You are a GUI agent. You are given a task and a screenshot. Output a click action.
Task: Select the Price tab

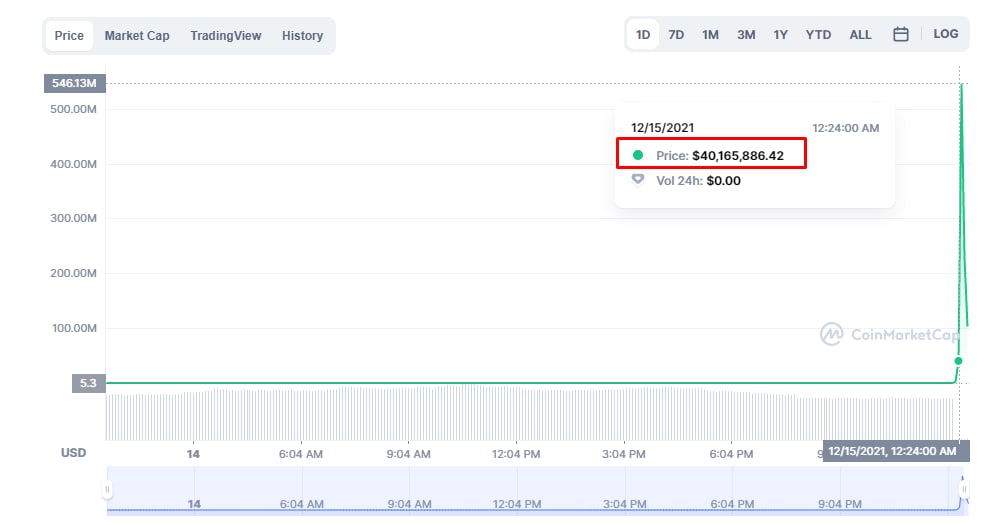[69, 35]
